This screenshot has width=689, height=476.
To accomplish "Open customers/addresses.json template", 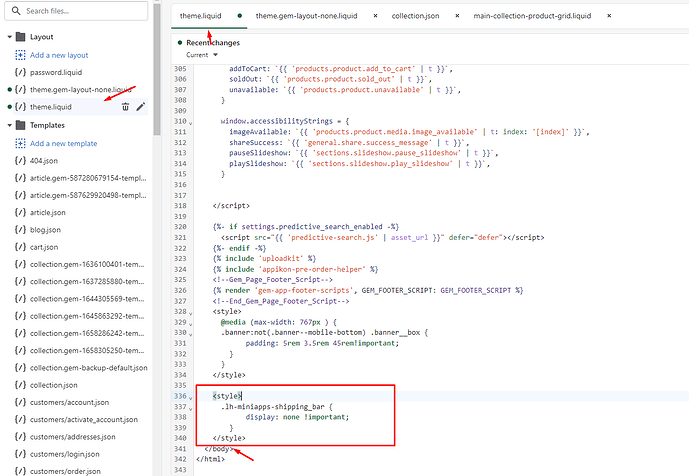I will tap(73, 437).
